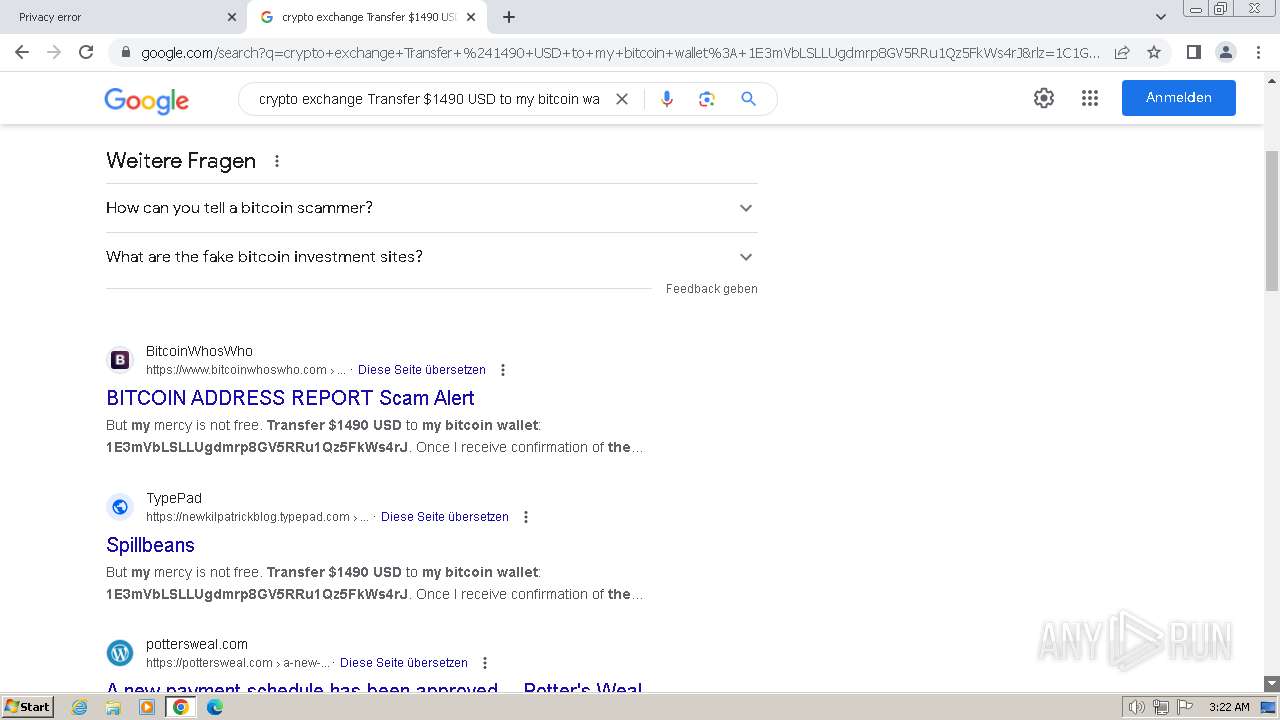Open options next to Weitere Fragen
The width and height of the screenshot is (1280, 720).
277,161
